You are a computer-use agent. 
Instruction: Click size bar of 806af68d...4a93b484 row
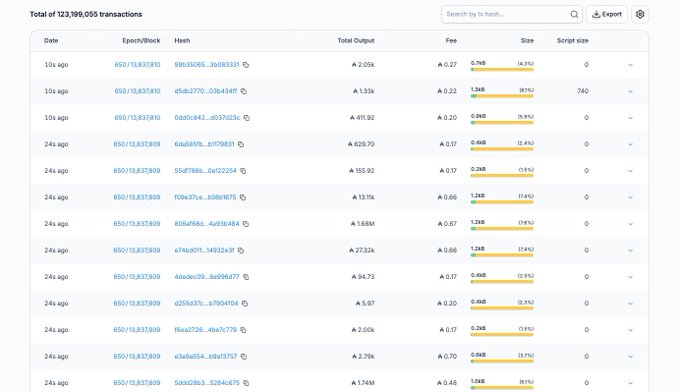pos(502,229)
